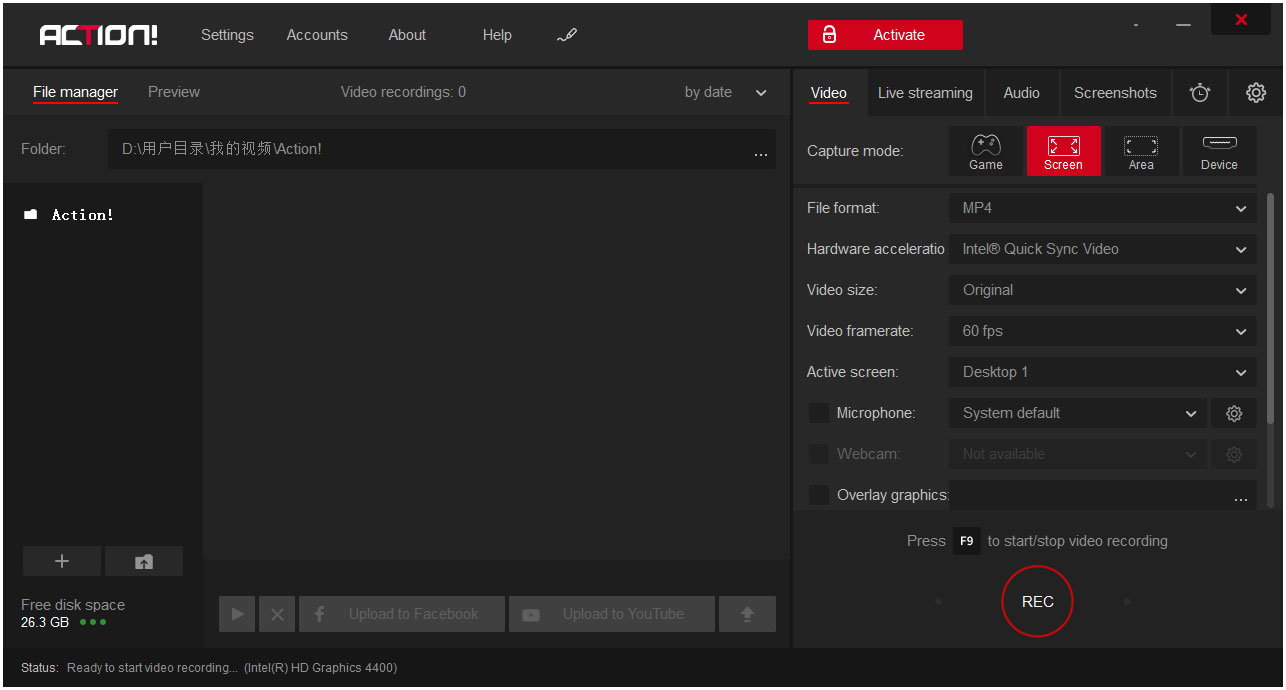Open the About menu
The width and height of the screenshot is (1286, 690).
[407, 35]
